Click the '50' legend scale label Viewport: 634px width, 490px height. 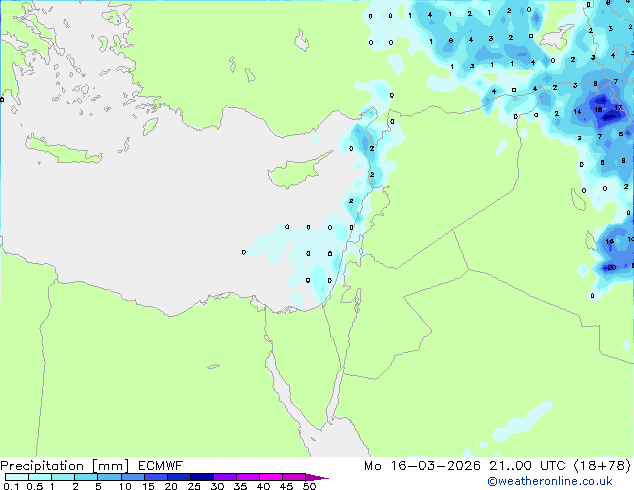[x=309, y=486]
